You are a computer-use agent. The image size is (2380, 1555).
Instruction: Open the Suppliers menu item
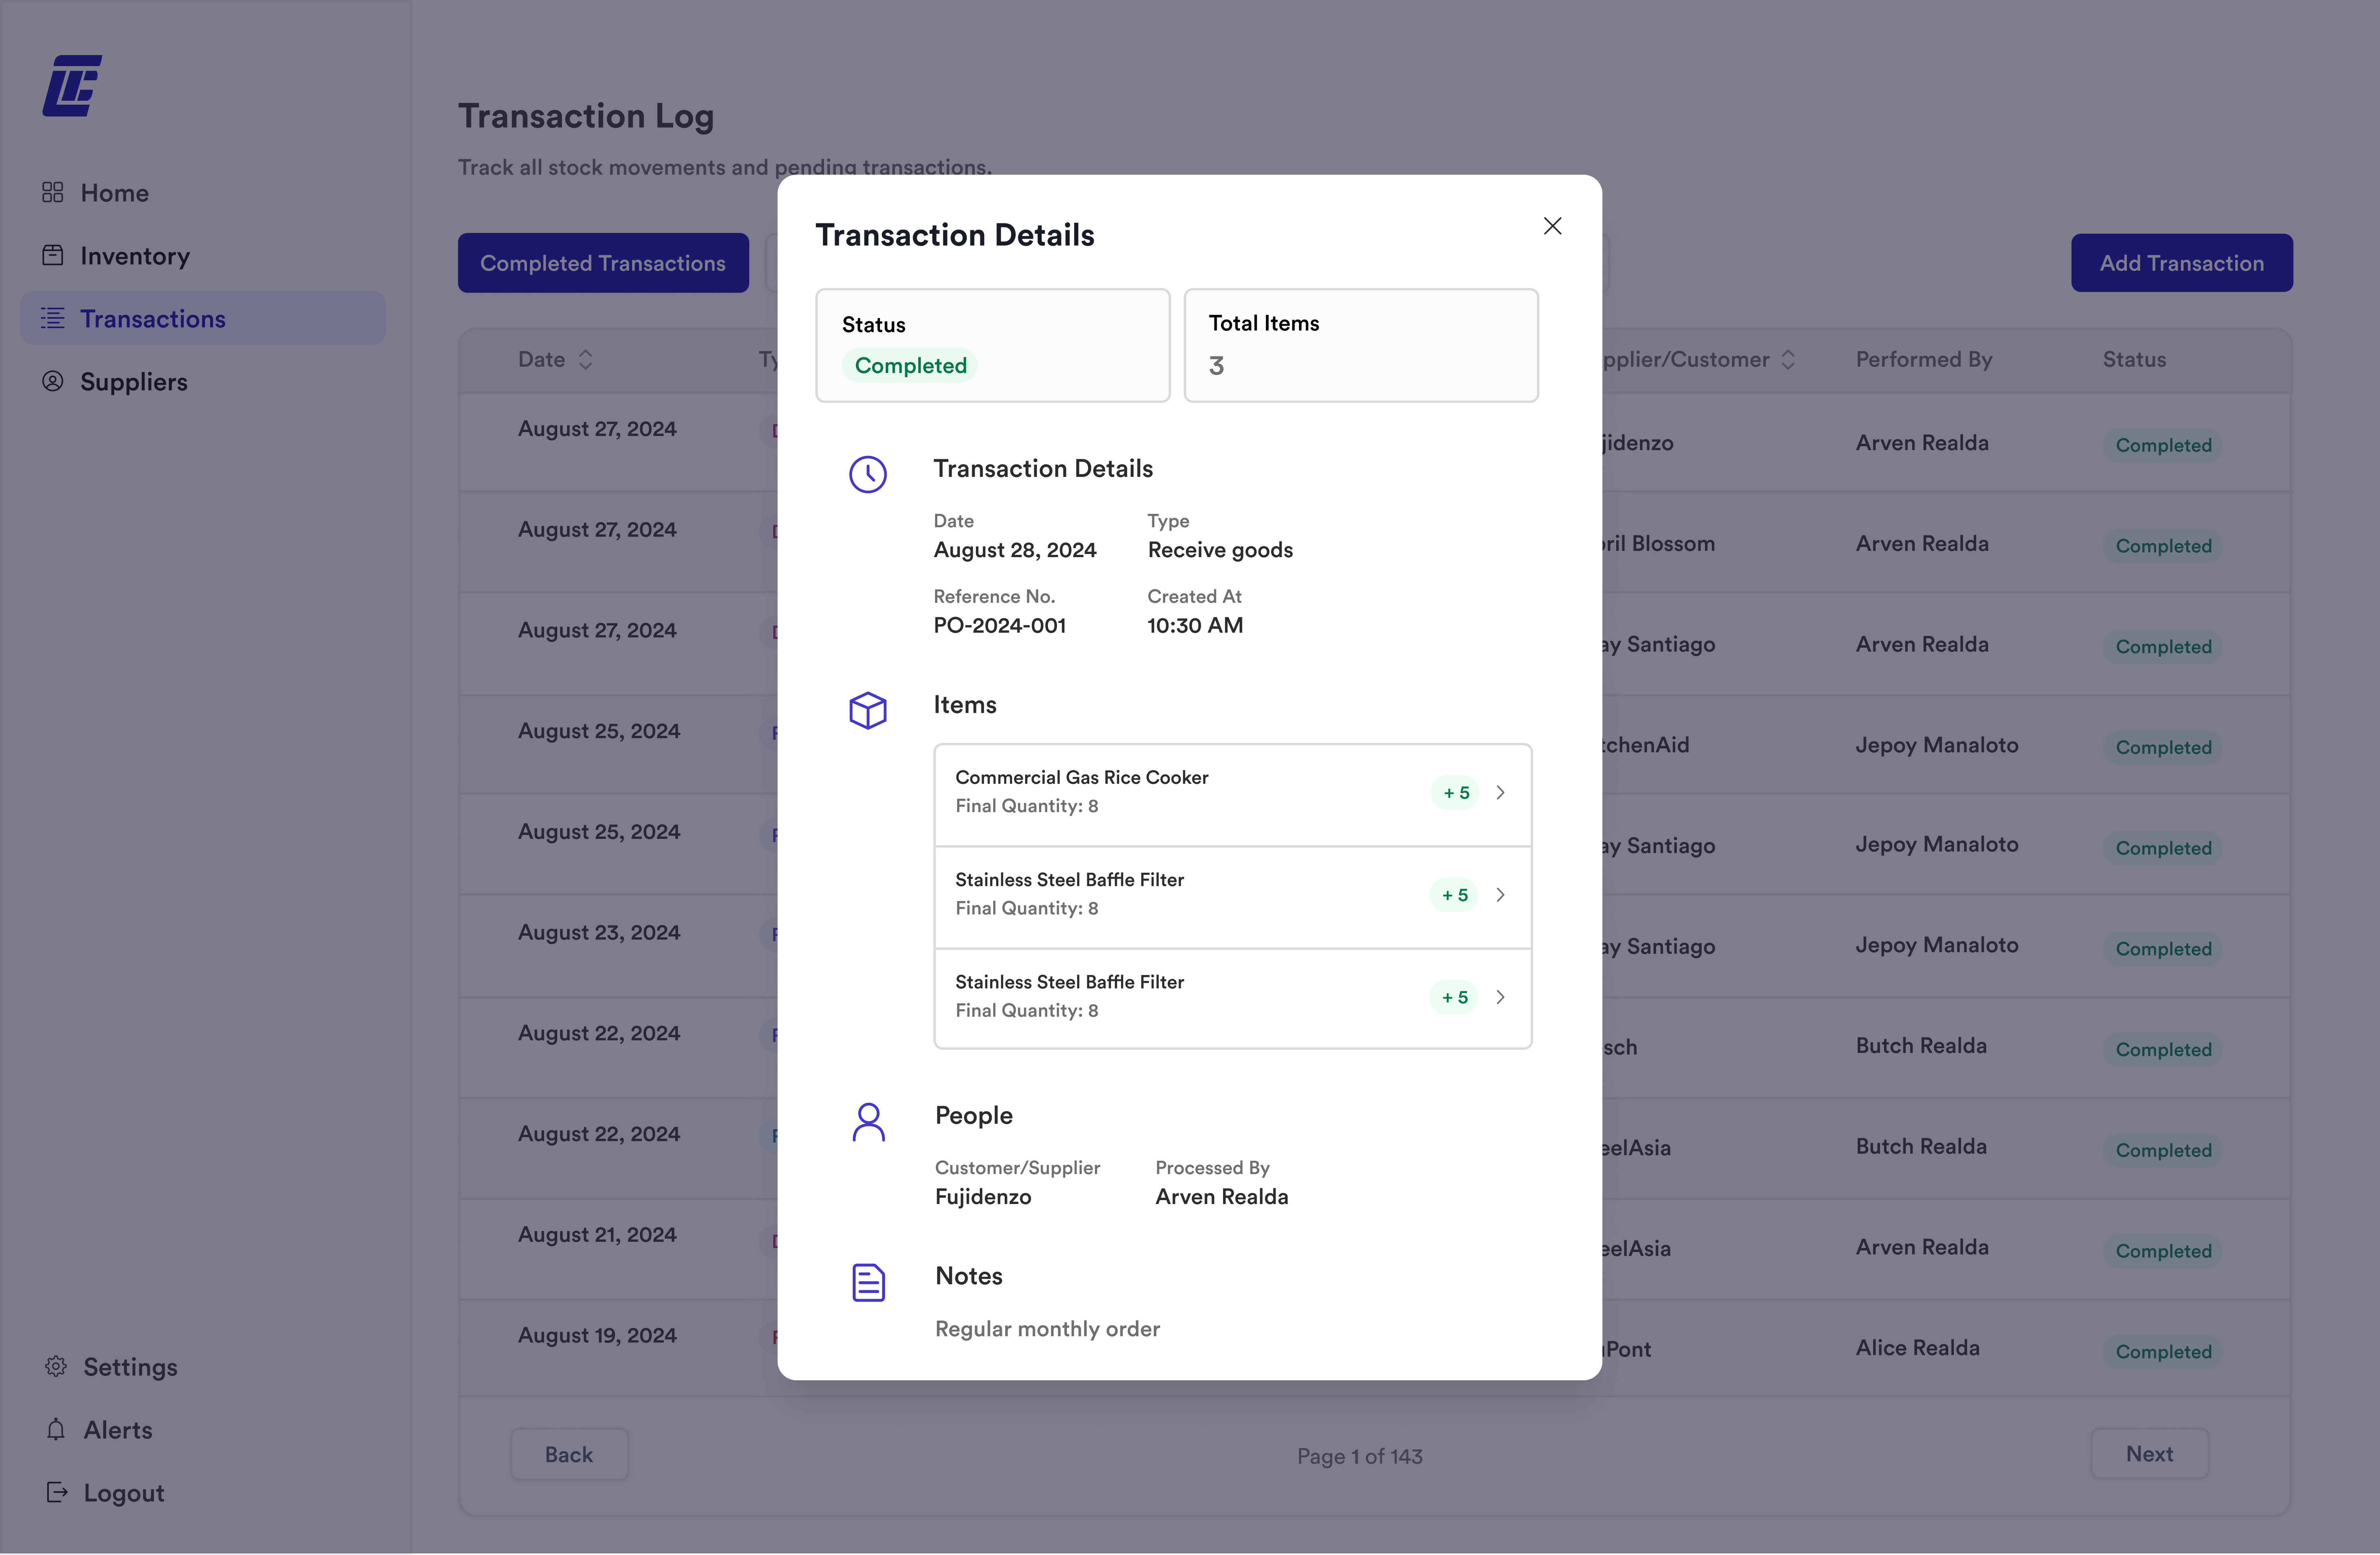click(x=203, y=381)
